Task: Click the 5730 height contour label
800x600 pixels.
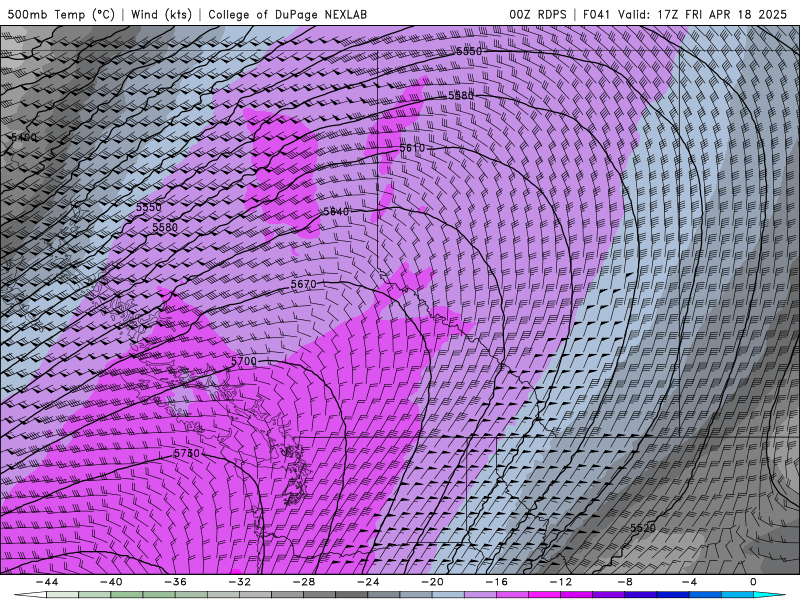Action: tap(187, 453)
